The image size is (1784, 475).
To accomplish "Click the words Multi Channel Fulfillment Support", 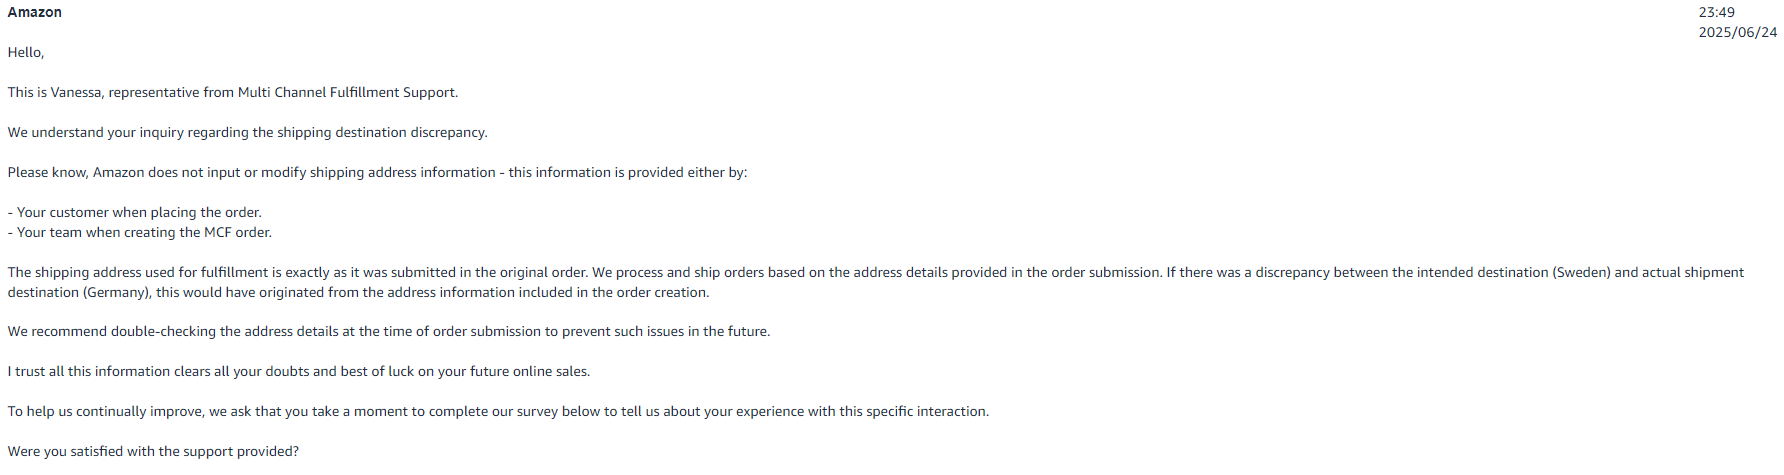I will (346, 92).
